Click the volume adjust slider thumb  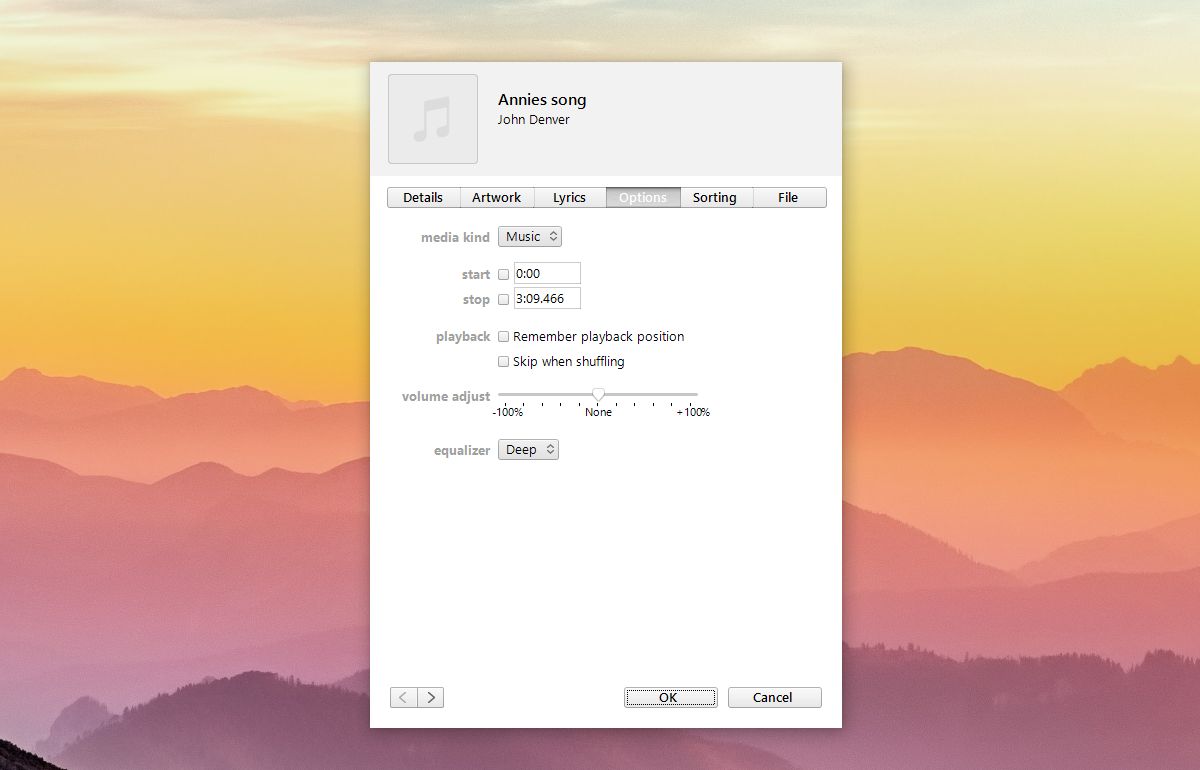pyautogui.click(x=598, y=395)
